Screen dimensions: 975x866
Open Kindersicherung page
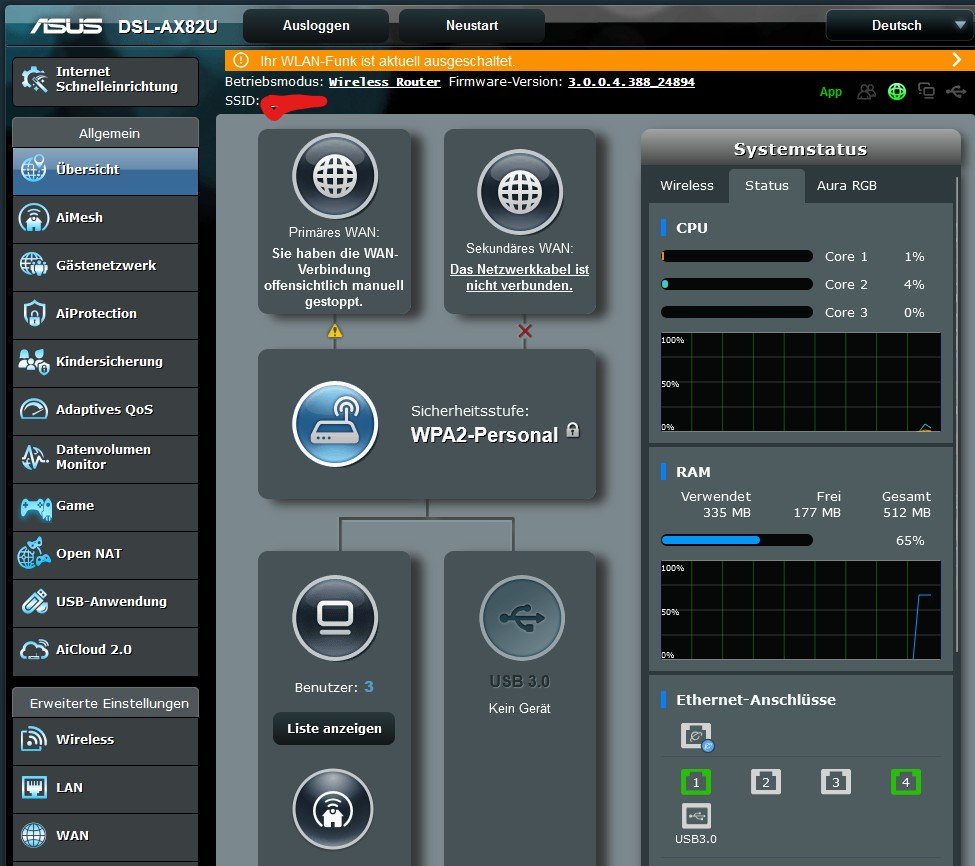105,362
